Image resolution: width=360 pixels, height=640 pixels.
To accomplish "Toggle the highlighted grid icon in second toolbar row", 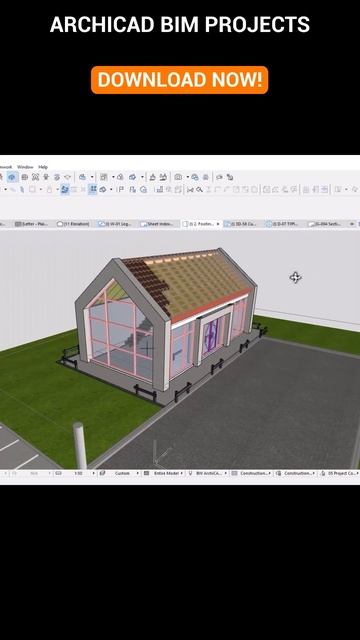I will [x=93, y=189].
